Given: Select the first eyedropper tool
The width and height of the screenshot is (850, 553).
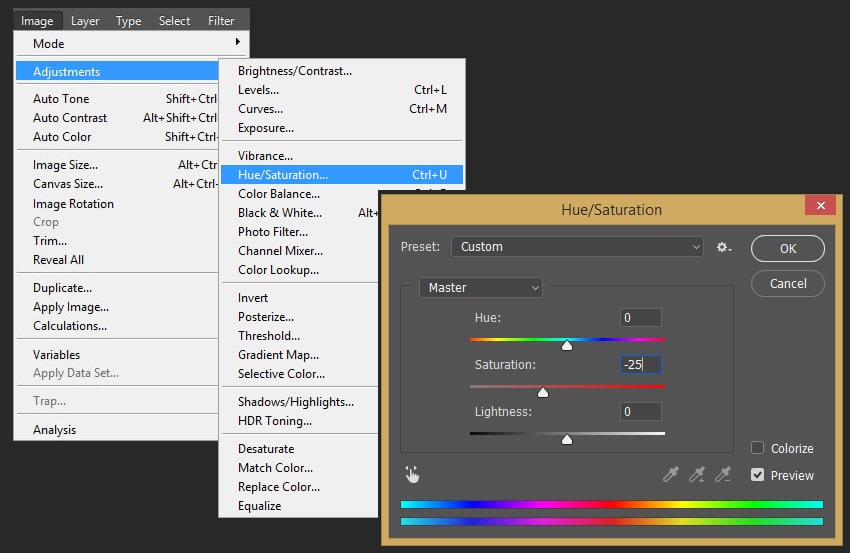Looking at the screenshot, I should [671, 475].
